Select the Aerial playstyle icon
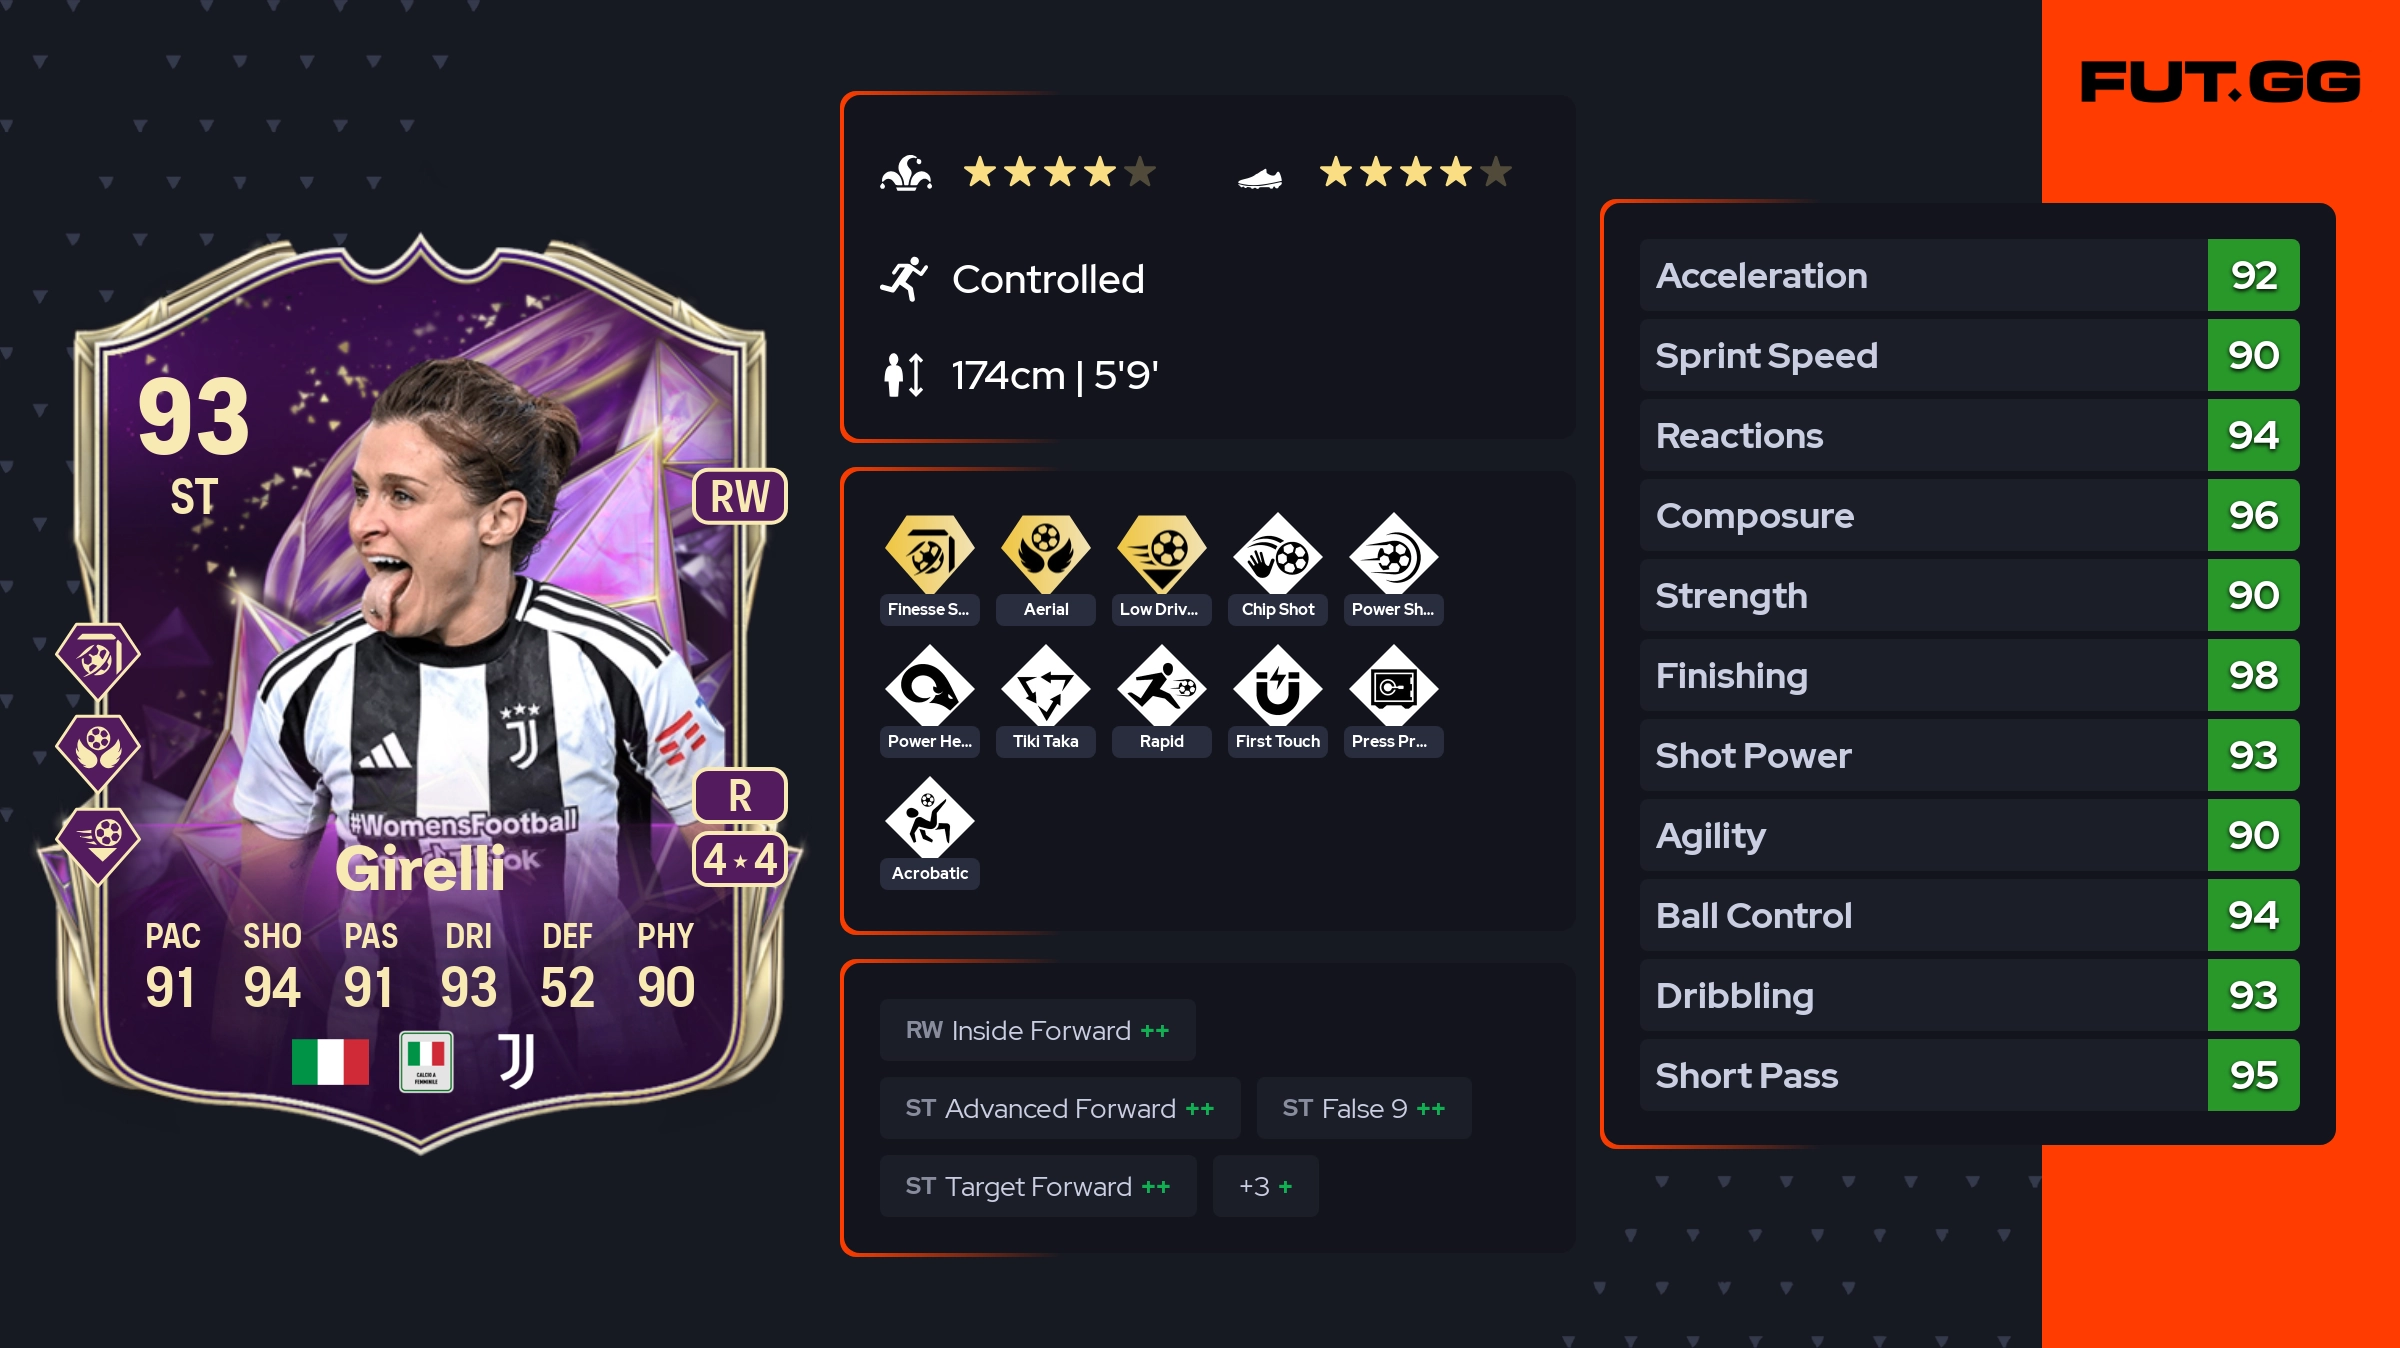Image resolution: width=2400 pixels, height=1348 pixels. point(1046,555)
